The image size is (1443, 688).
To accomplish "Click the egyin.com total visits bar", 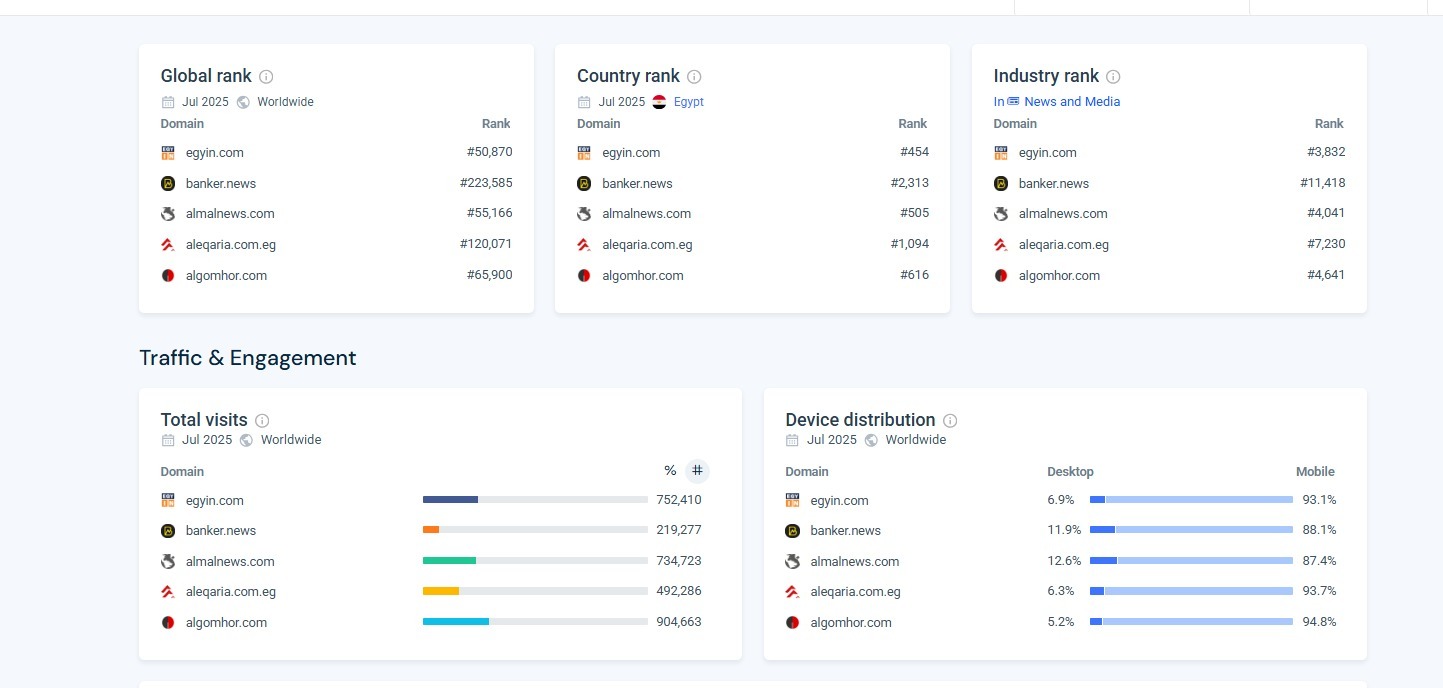I will point(535,500).
